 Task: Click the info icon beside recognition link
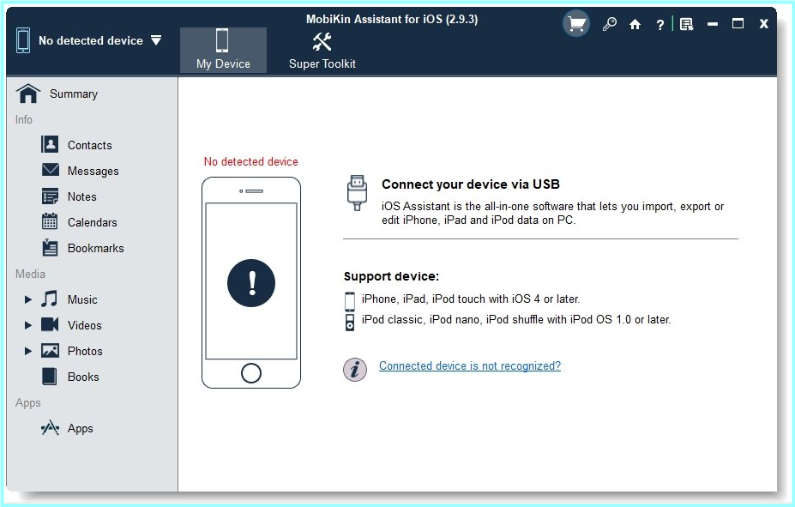[355, 369]
